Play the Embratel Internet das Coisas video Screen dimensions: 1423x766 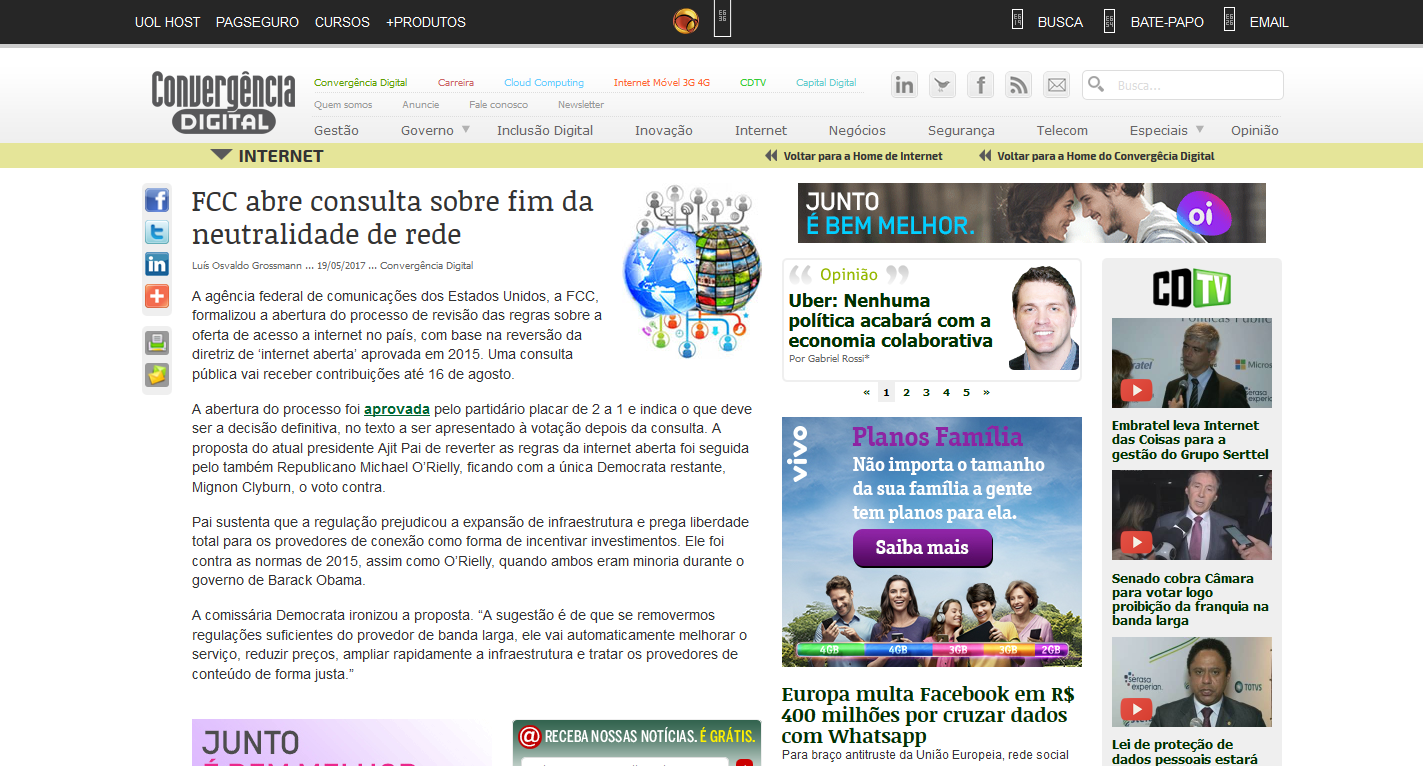tap(1136, 391)
